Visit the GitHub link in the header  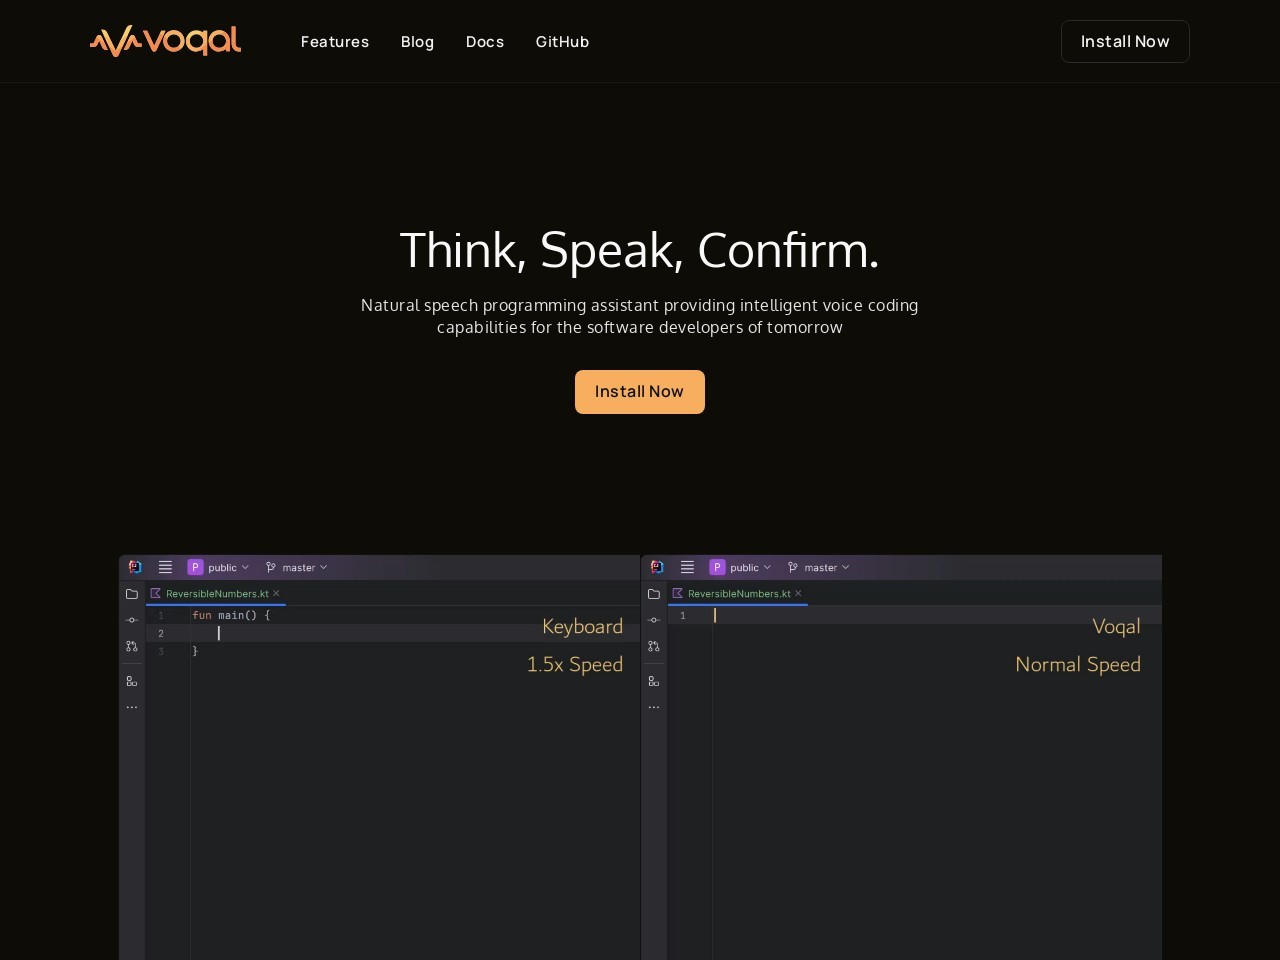(x=562, y=42)
